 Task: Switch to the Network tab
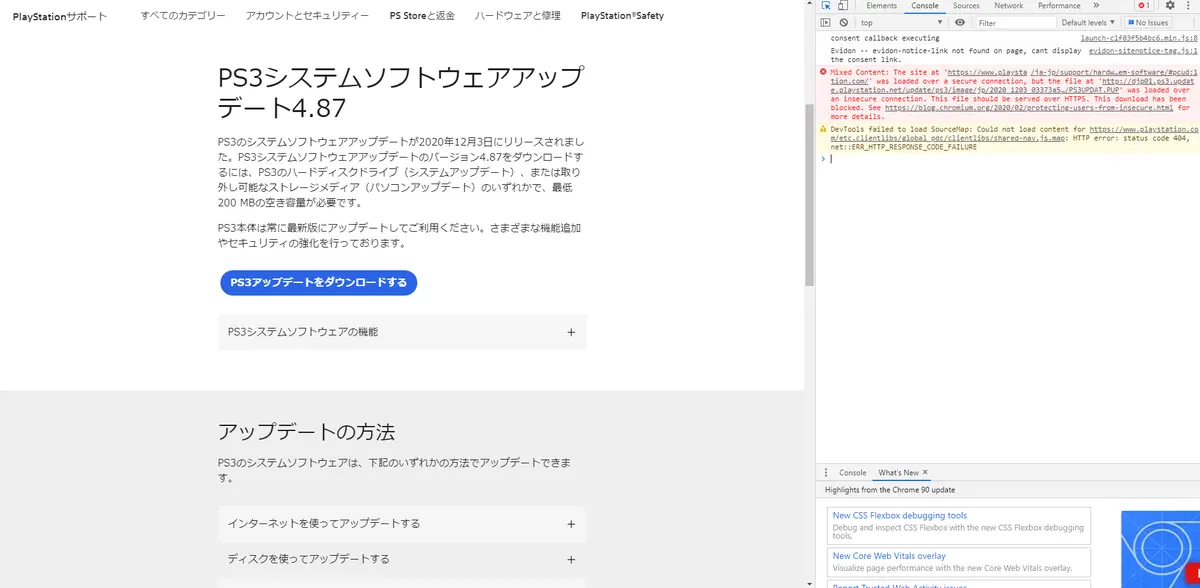[x=1008, y=6]
